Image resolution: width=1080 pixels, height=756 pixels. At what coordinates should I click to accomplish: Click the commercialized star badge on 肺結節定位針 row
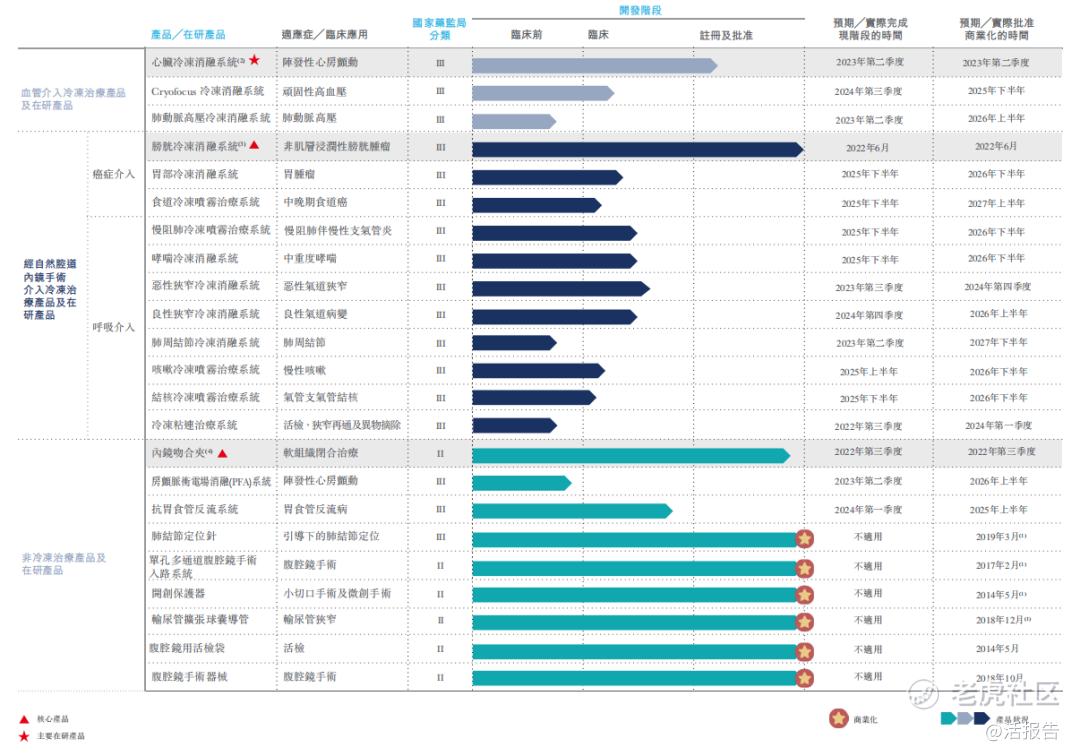804,538
